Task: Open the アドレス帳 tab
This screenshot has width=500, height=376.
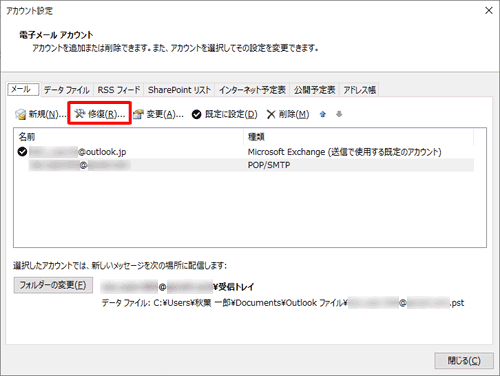Action: point(359,90)
